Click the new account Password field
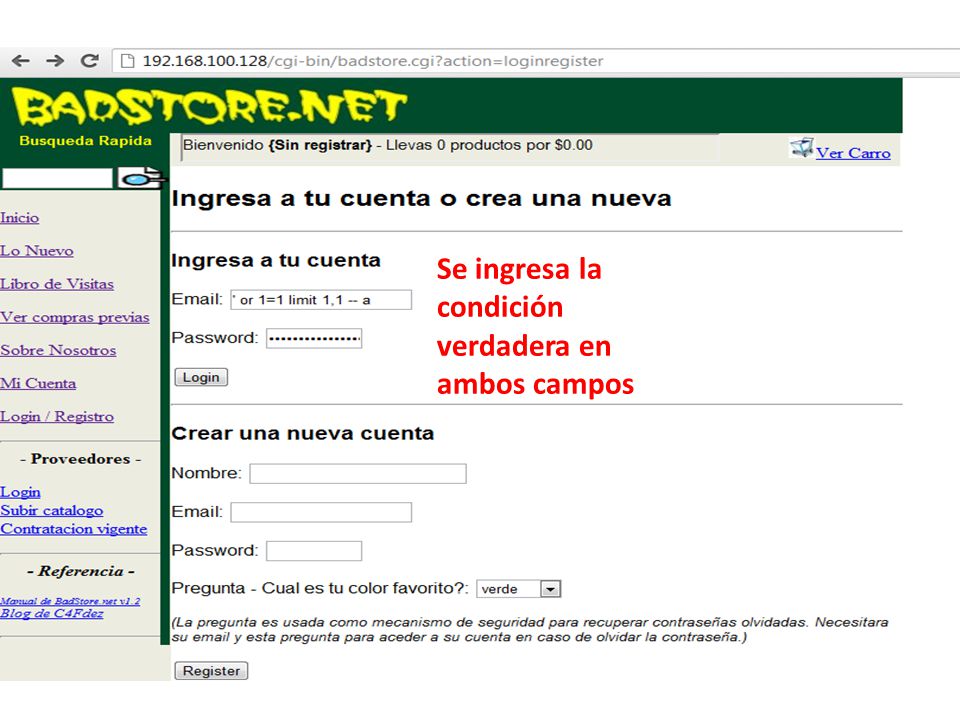The height and width of the screenshot is (720, 960). (x=314, y=551)
